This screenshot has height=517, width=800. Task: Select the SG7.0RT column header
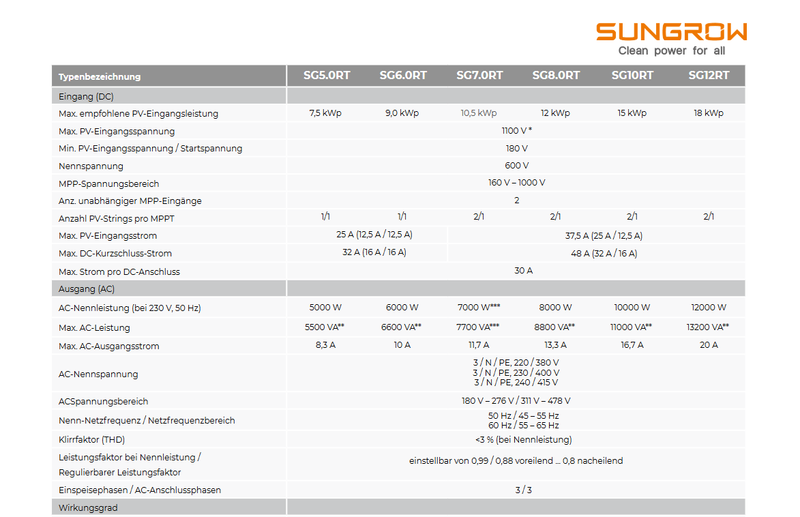(x=479, y=76)
